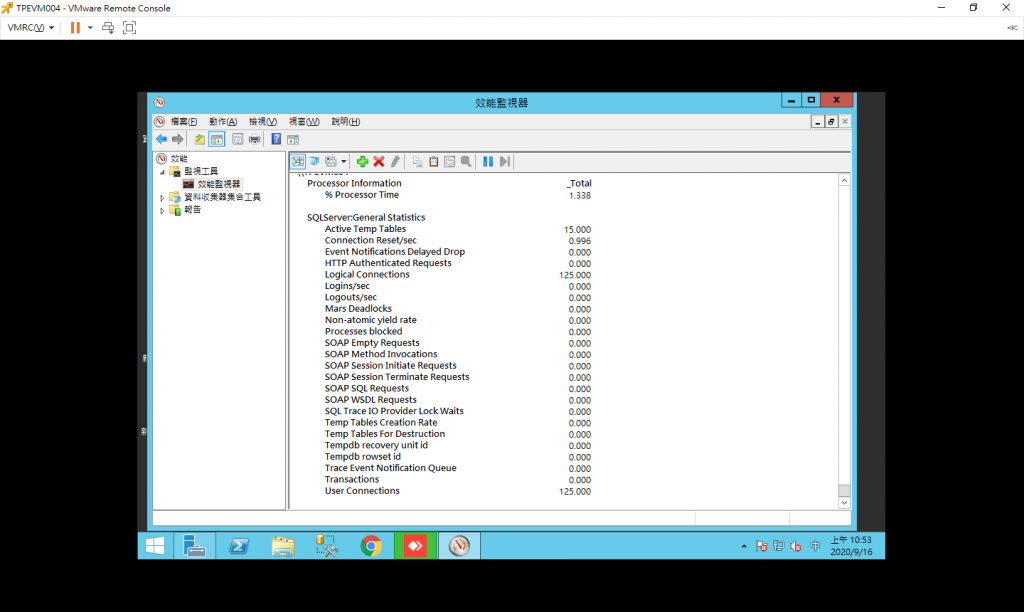Select the 監視工具 folder in tree
Screen dimensions: 1024x612
pos(200,171)
